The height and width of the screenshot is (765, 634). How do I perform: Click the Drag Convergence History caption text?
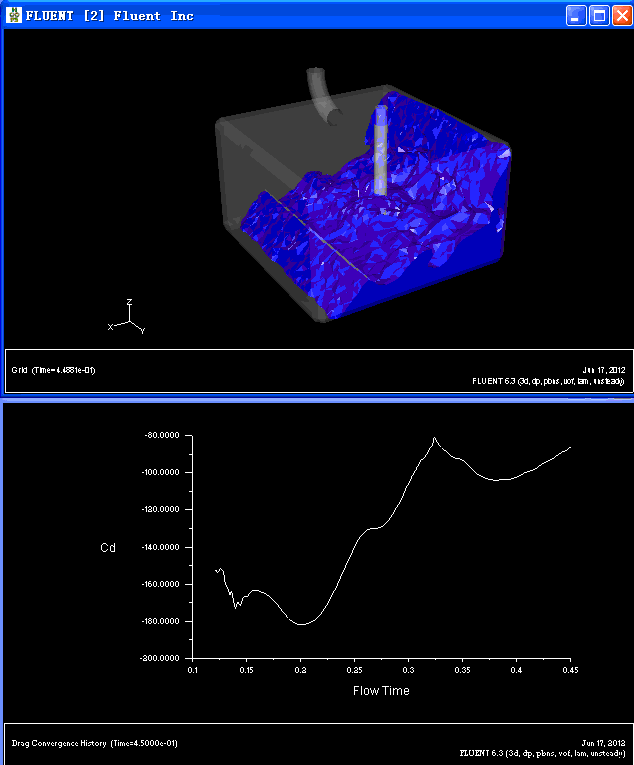[x=95, y=744]
